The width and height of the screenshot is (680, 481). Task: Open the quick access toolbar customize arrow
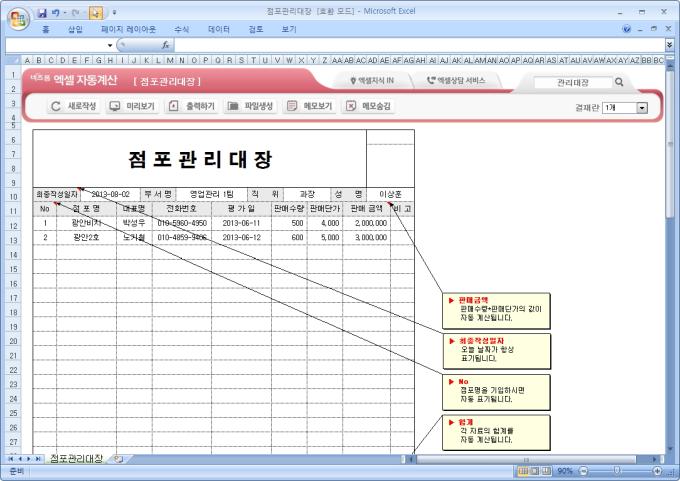point(114,13)
